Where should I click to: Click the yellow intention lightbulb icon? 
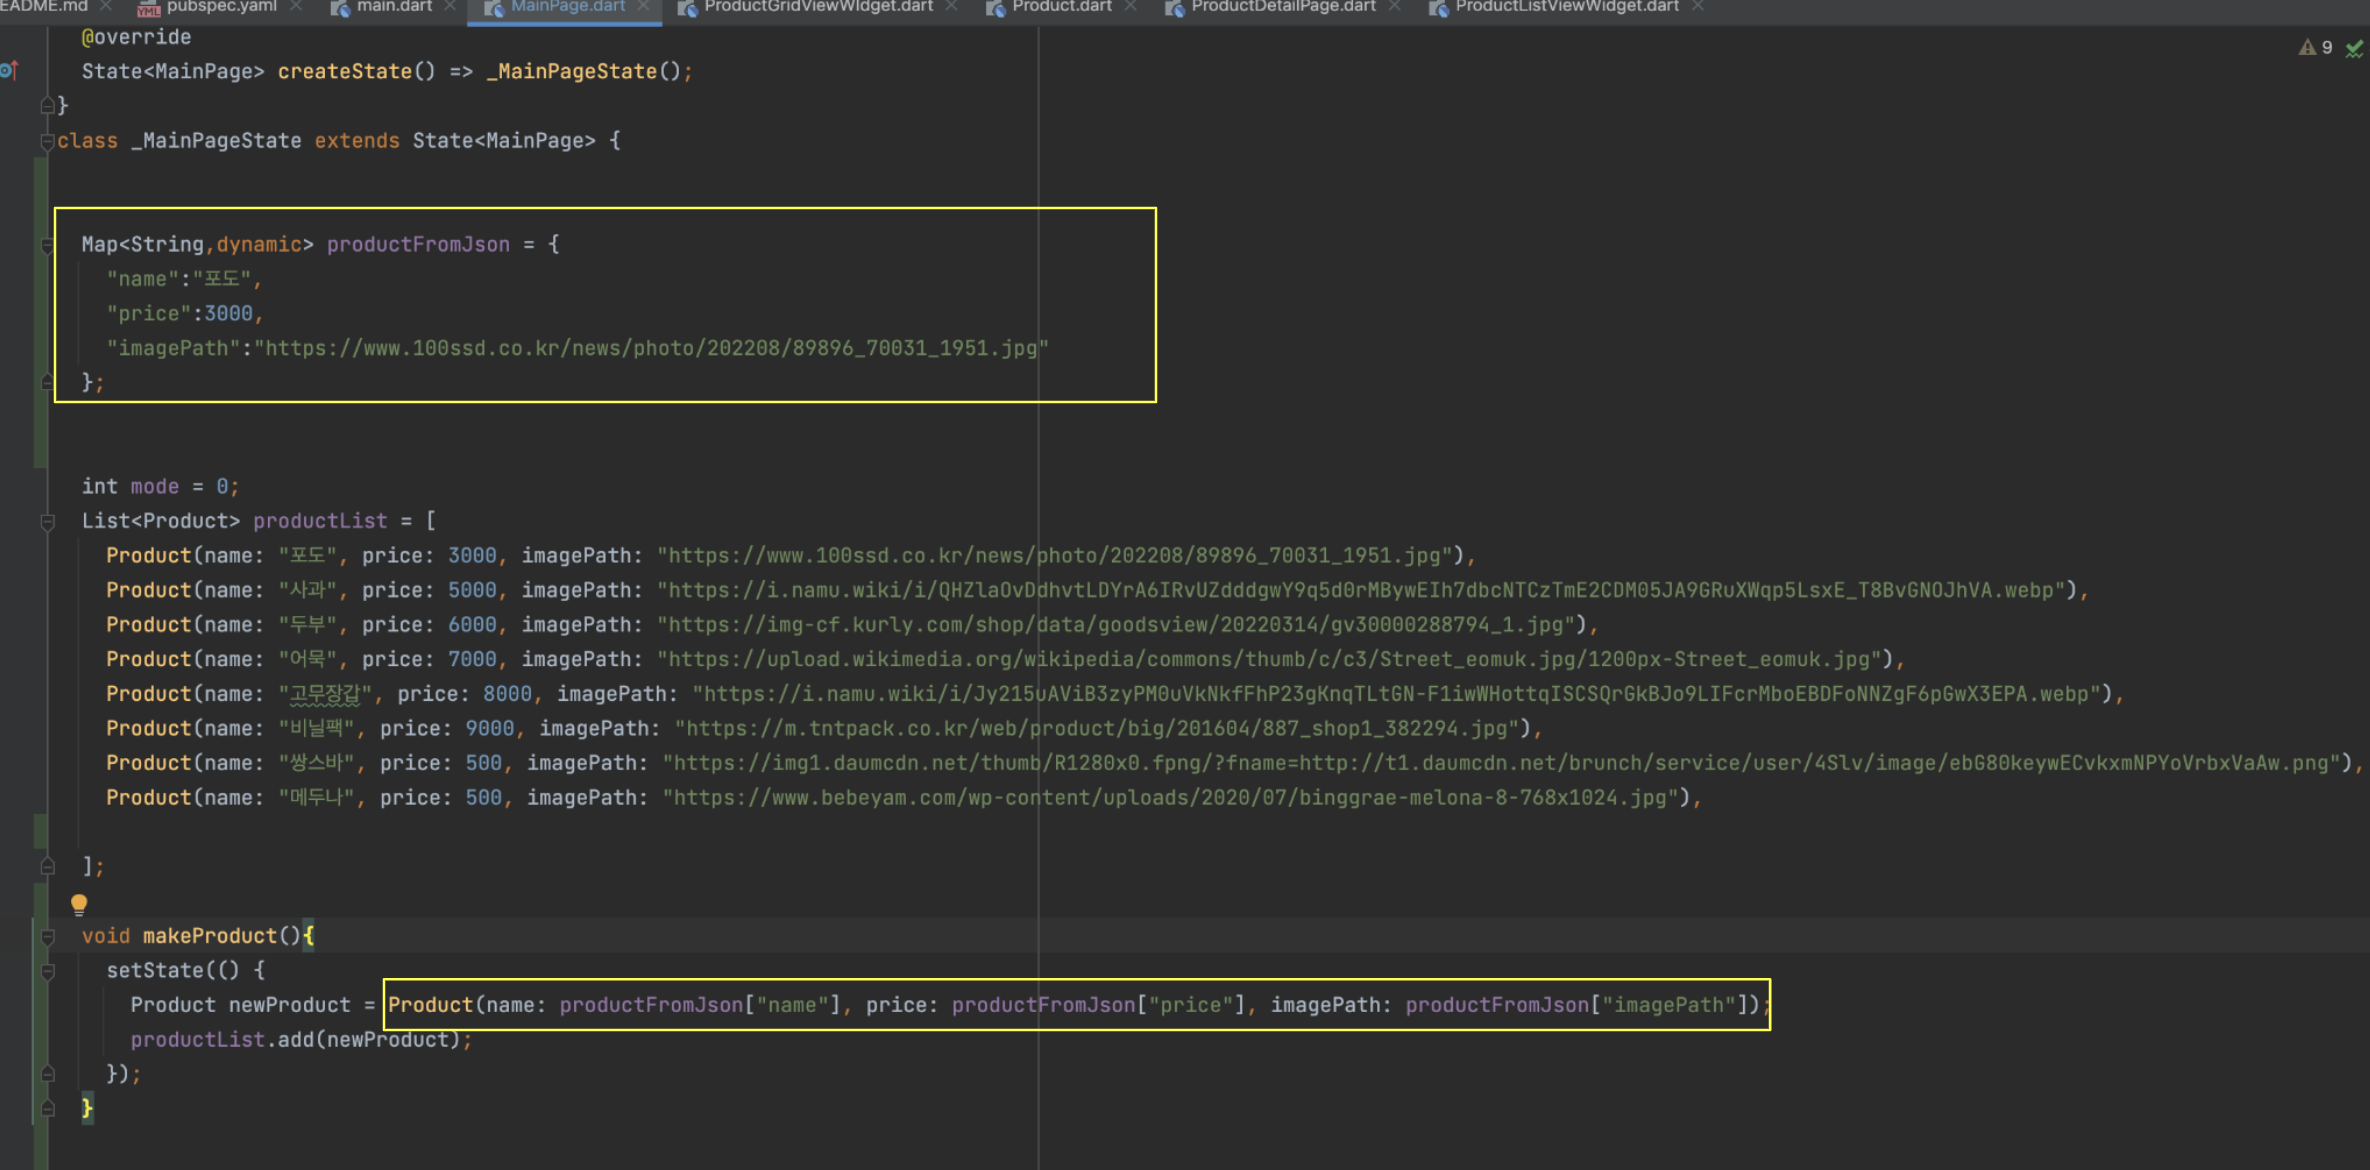(79, 904)
